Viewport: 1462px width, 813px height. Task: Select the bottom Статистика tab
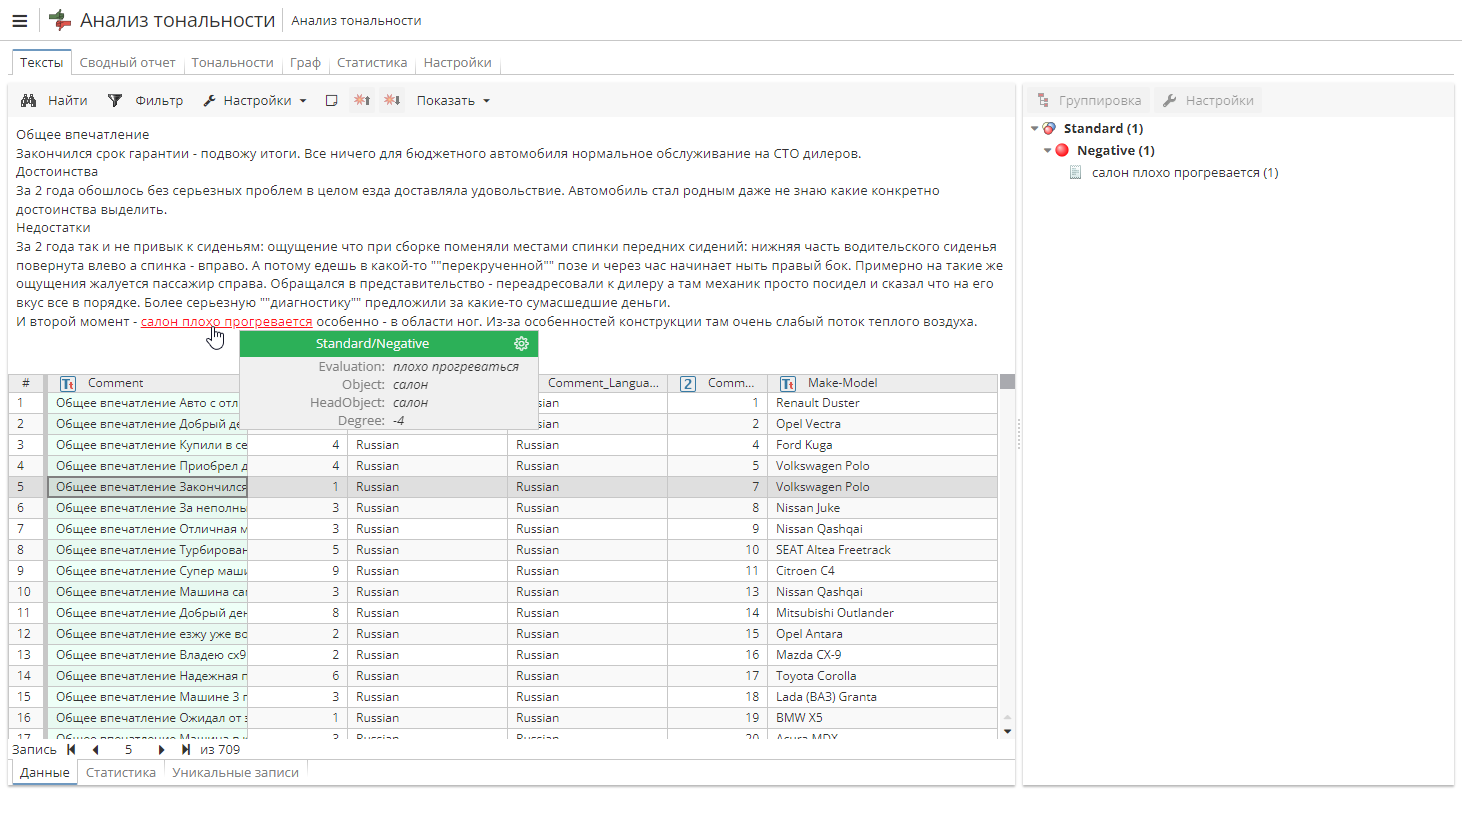pyautogui.click(x=121, y=772)
